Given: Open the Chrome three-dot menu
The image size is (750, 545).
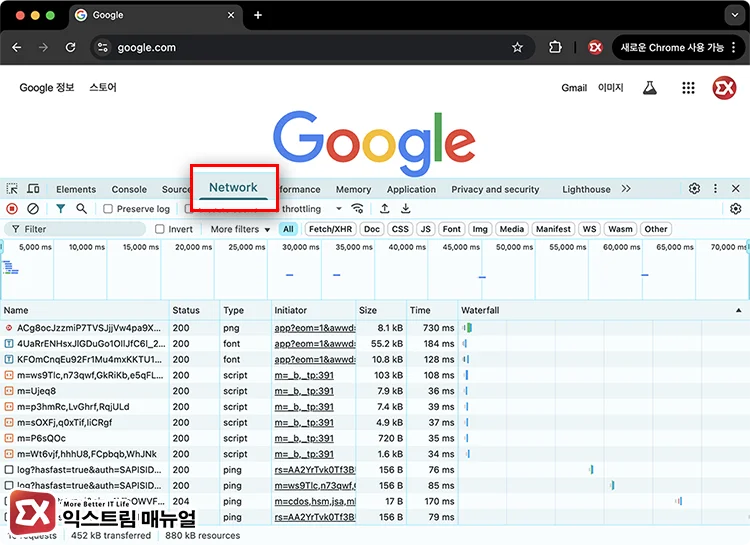Looking at the screenshot, I should coord(734,47).
